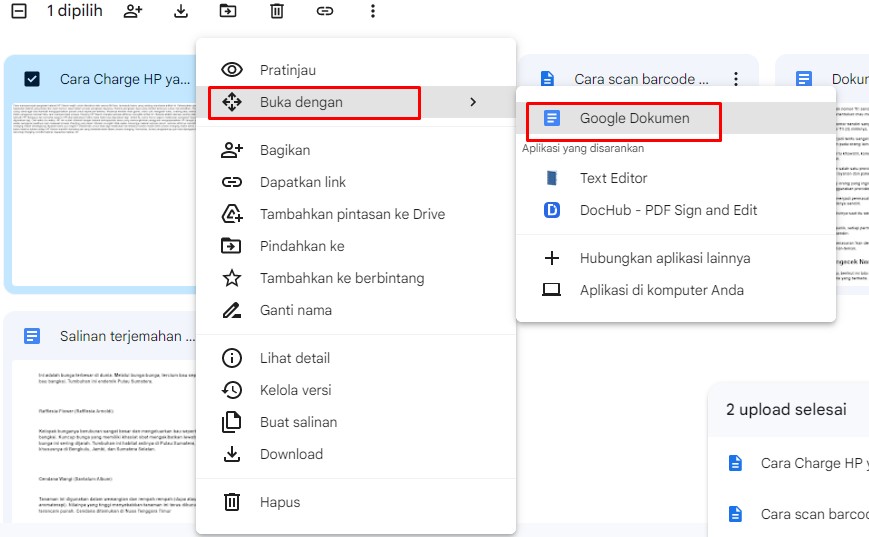
Task: Click the trash icon in top toolbar
Action: (277, 11)
